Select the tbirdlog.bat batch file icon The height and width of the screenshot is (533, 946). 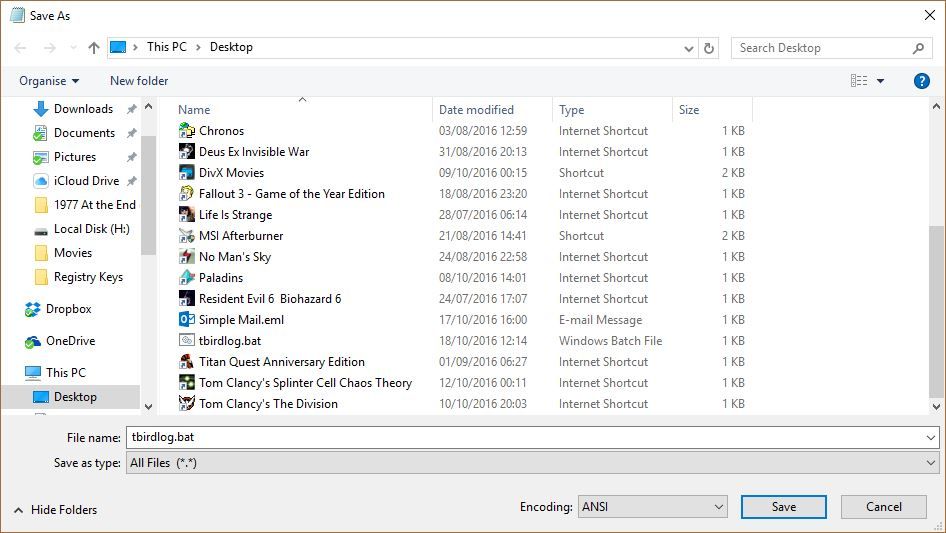click(x=186, y=340)
